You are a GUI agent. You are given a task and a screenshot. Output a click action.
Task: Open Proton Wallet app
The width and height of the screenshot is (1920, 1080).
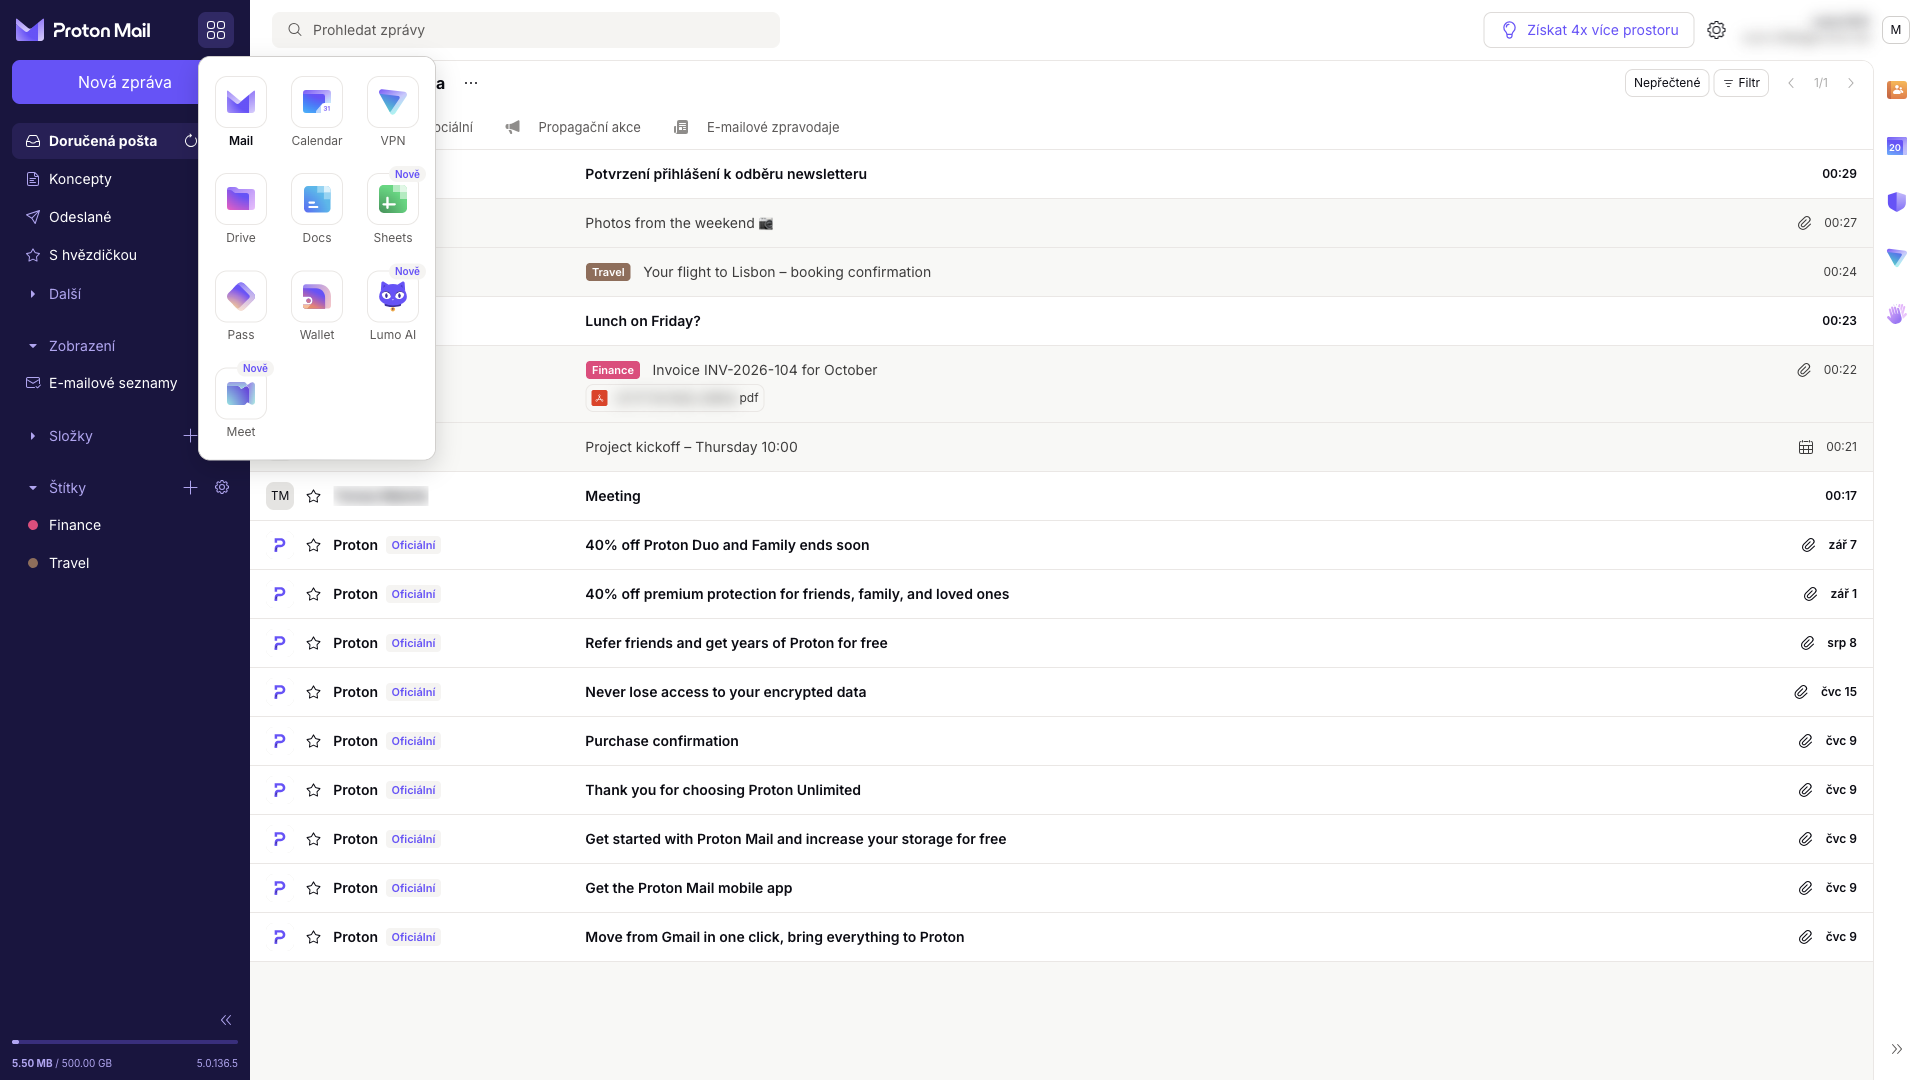[317, 307]
